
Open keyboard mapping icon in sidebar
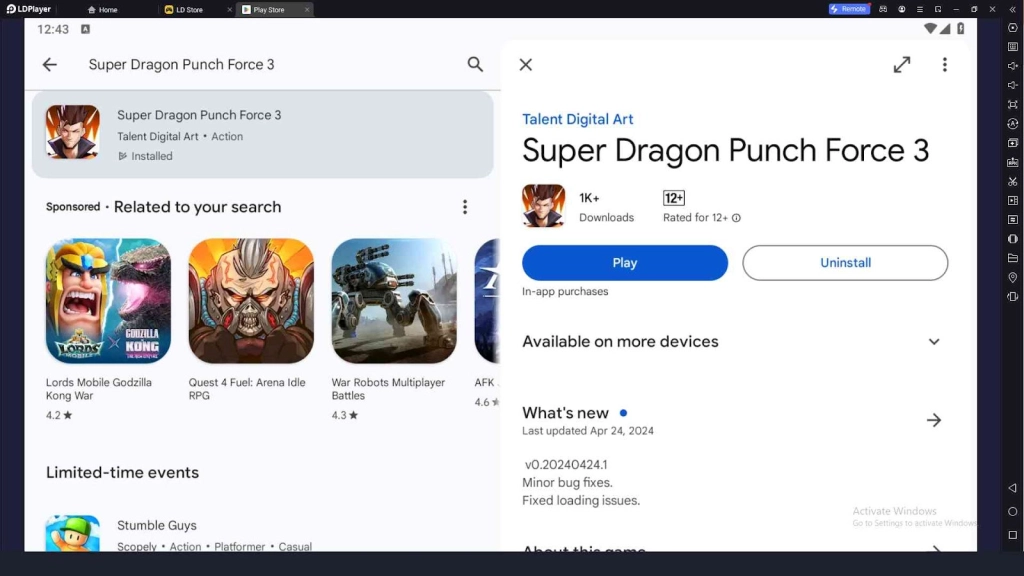pyautogui.click(x=1013, y=47)
